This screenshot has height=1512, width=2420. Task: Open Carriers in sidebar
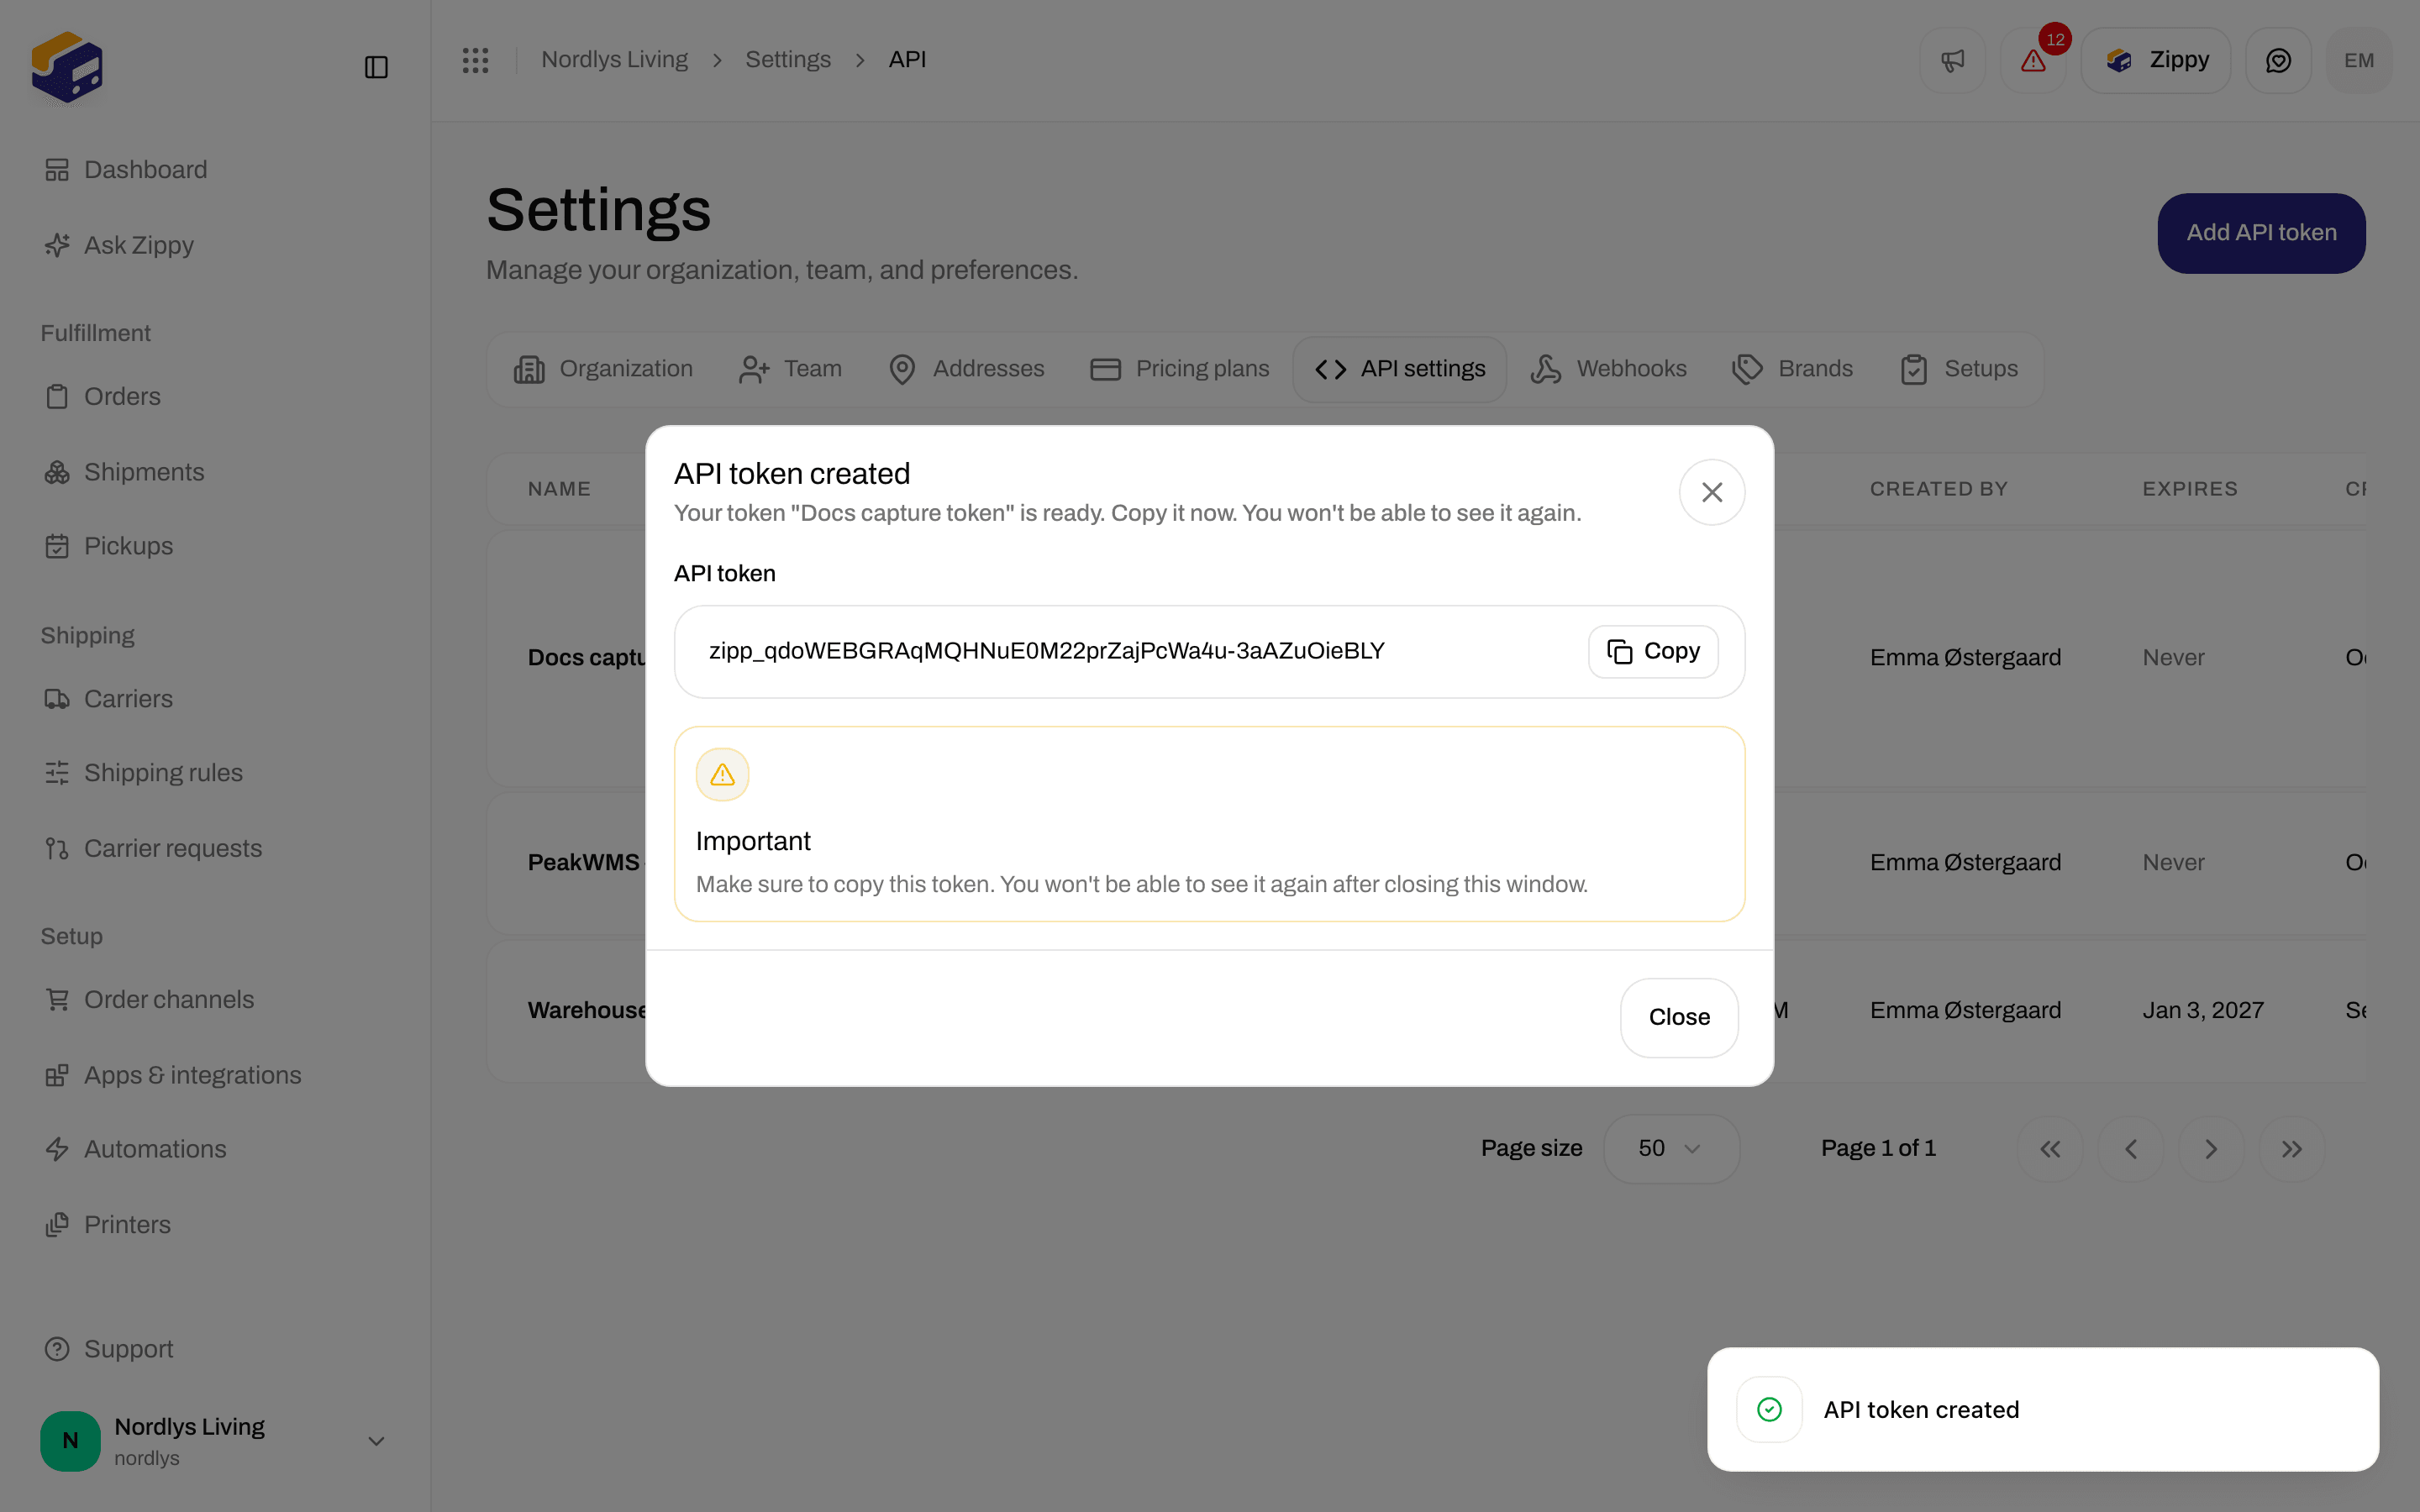point(108,699)
